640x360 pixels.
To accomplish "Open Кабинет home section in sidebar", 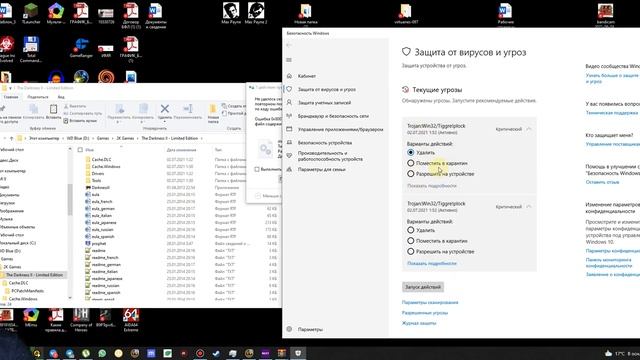I will [x=307, y=76].
